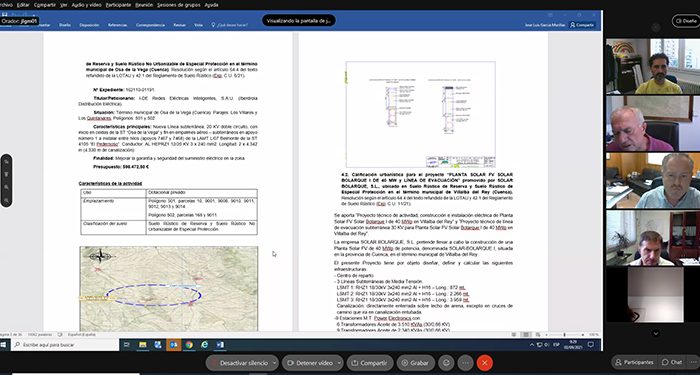Viewport: 700px width, 375px height.
Task: Switch to the Diseño tab in Word
Action: pos(65,25)
